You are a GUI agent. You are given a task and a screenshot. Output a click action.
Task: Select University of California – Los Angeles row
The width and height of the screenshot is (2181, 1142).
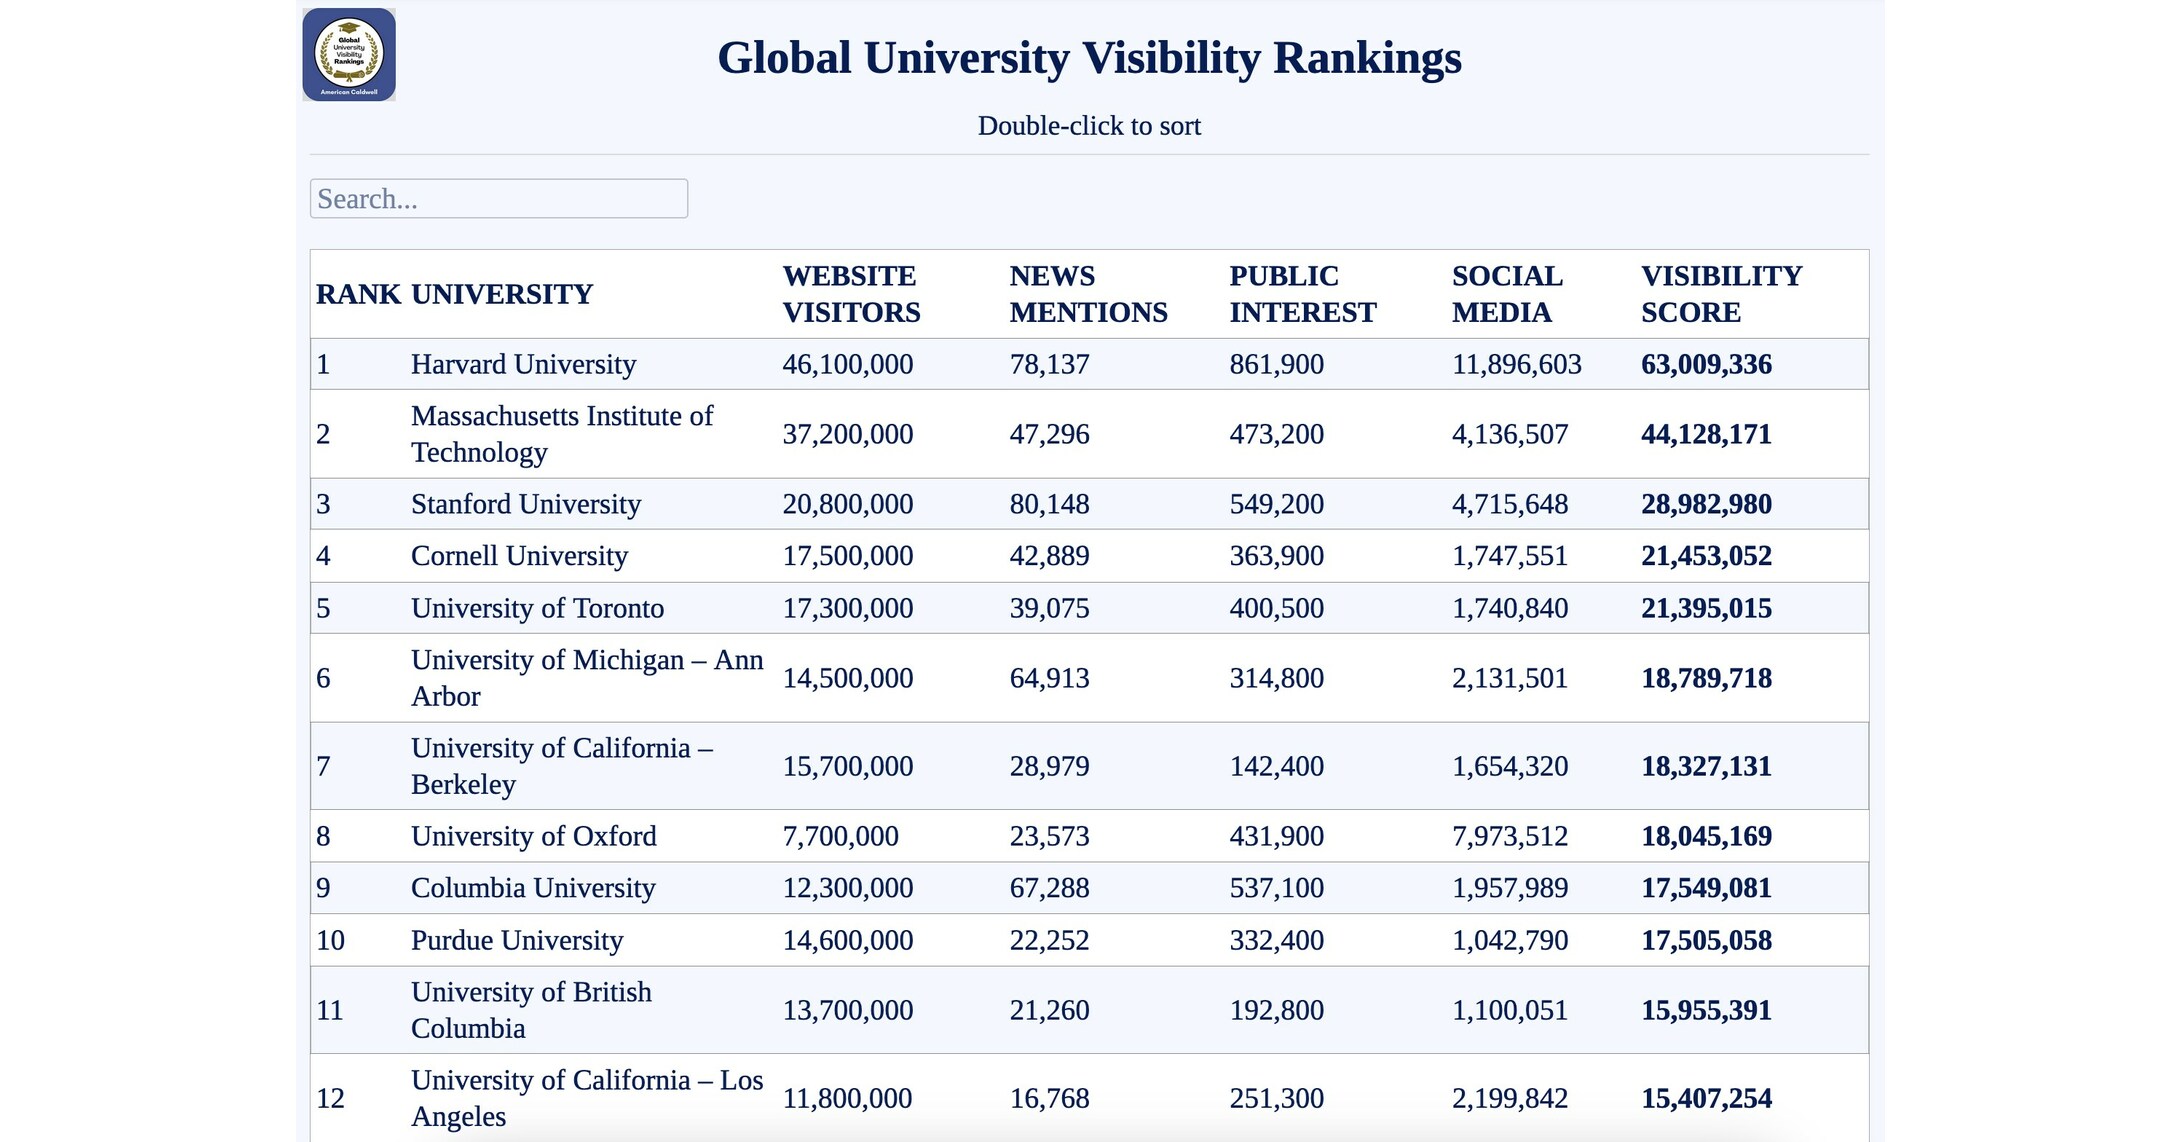(586, 1097)
